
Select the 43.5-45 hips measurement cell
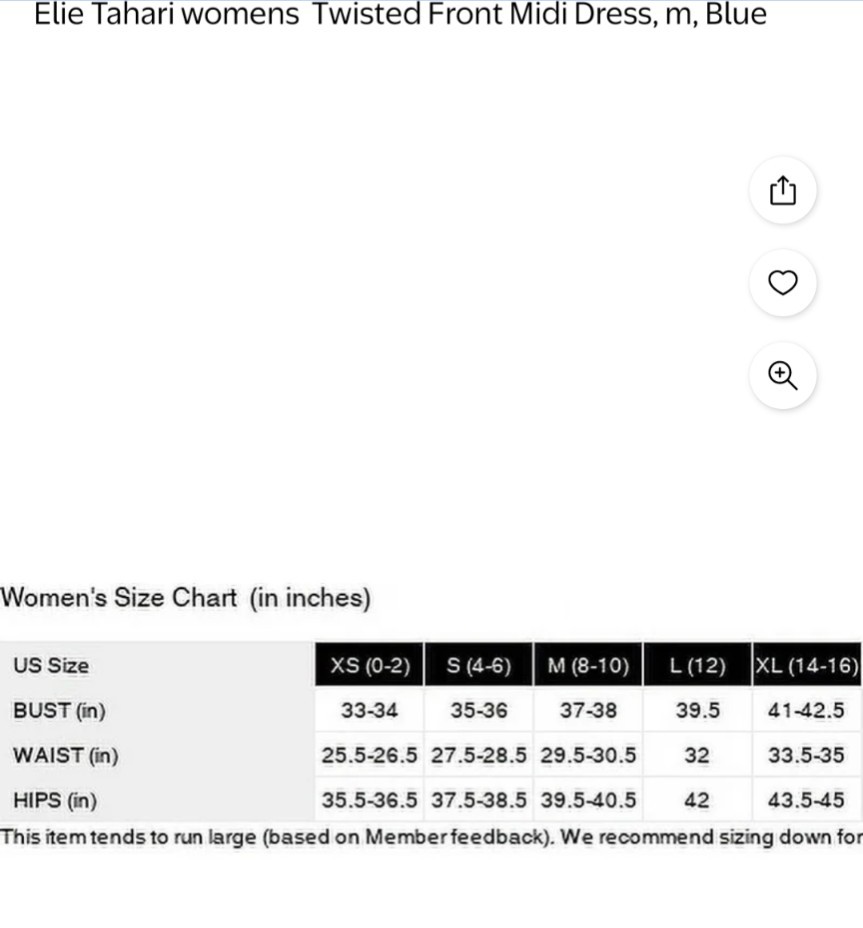[807, 800]
